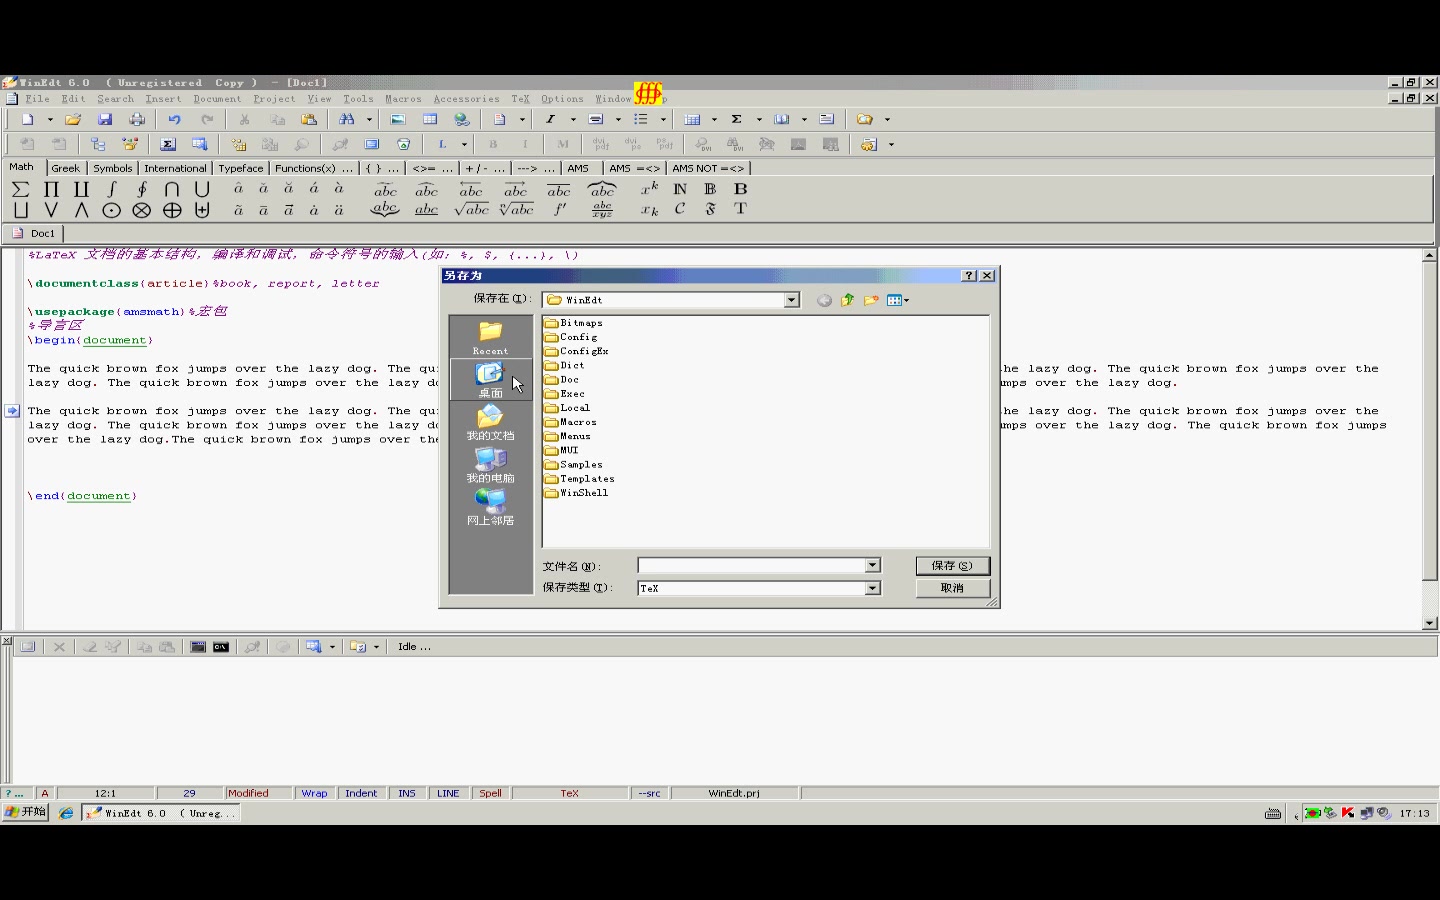Viewport: 1440px width, 900px height.
Task: Toggle Indent mode in status bar
Action: (361, 793)
